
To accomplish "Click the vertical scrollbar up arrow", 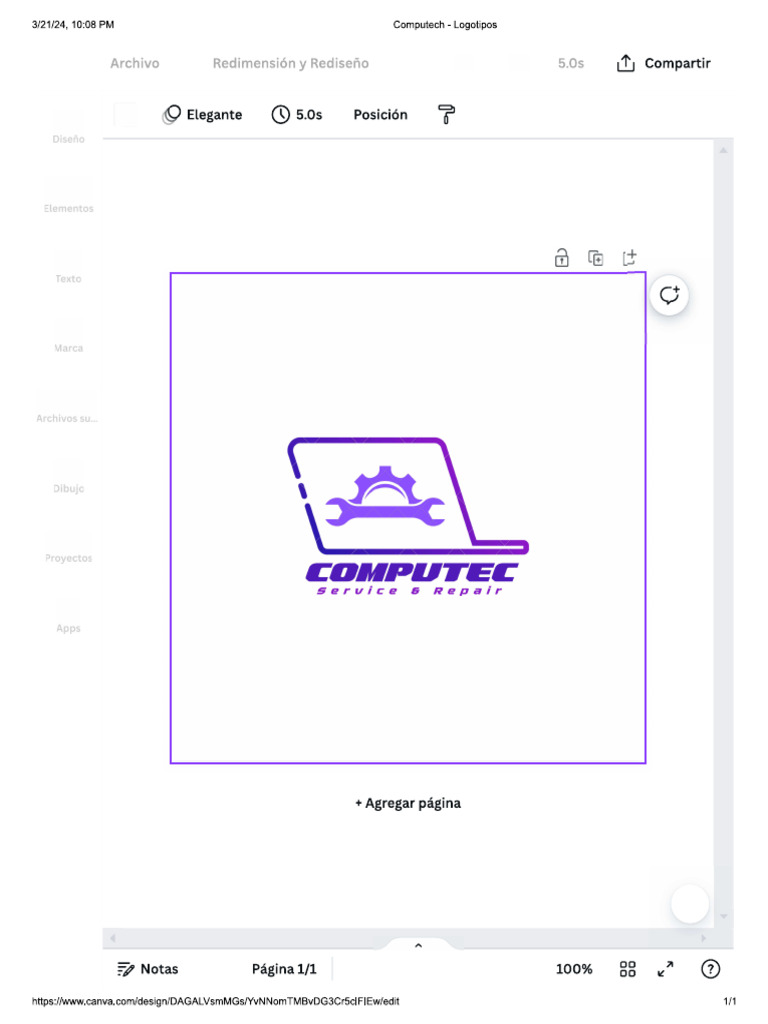I will tap(724, 150).
